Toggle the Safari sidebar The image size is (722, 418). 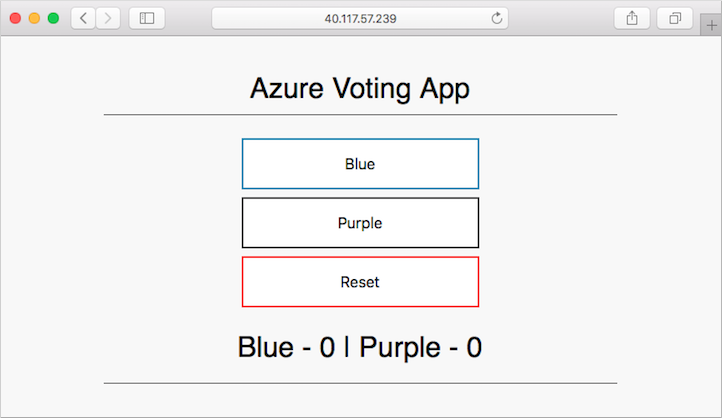tap(147, 18)
